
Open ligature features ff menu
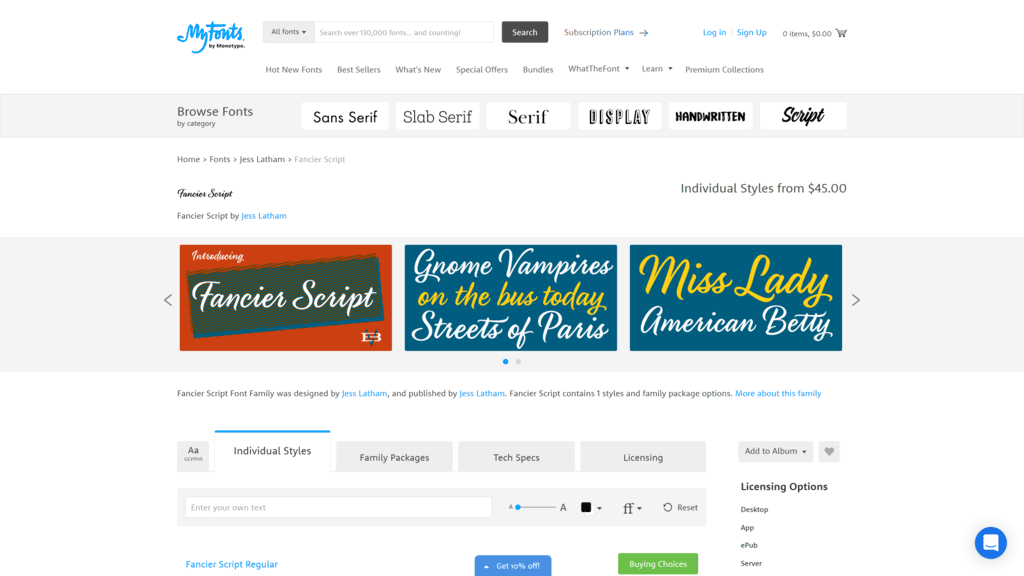click(632, 508)
